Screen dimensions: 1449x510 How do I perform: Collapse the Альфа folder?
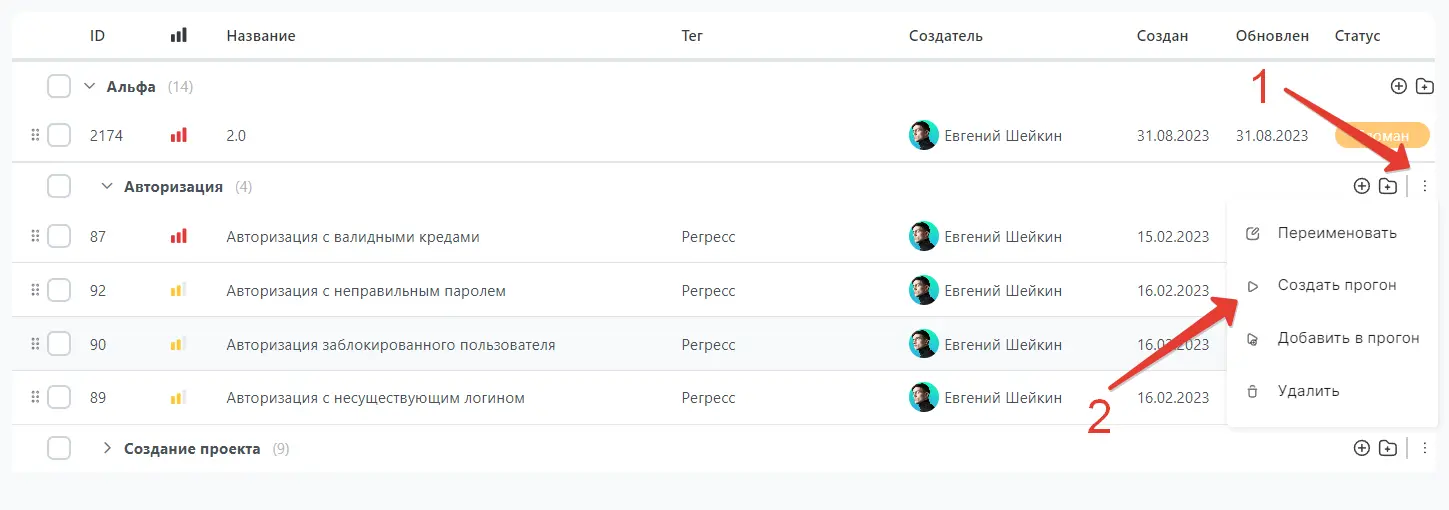(89, 87)
